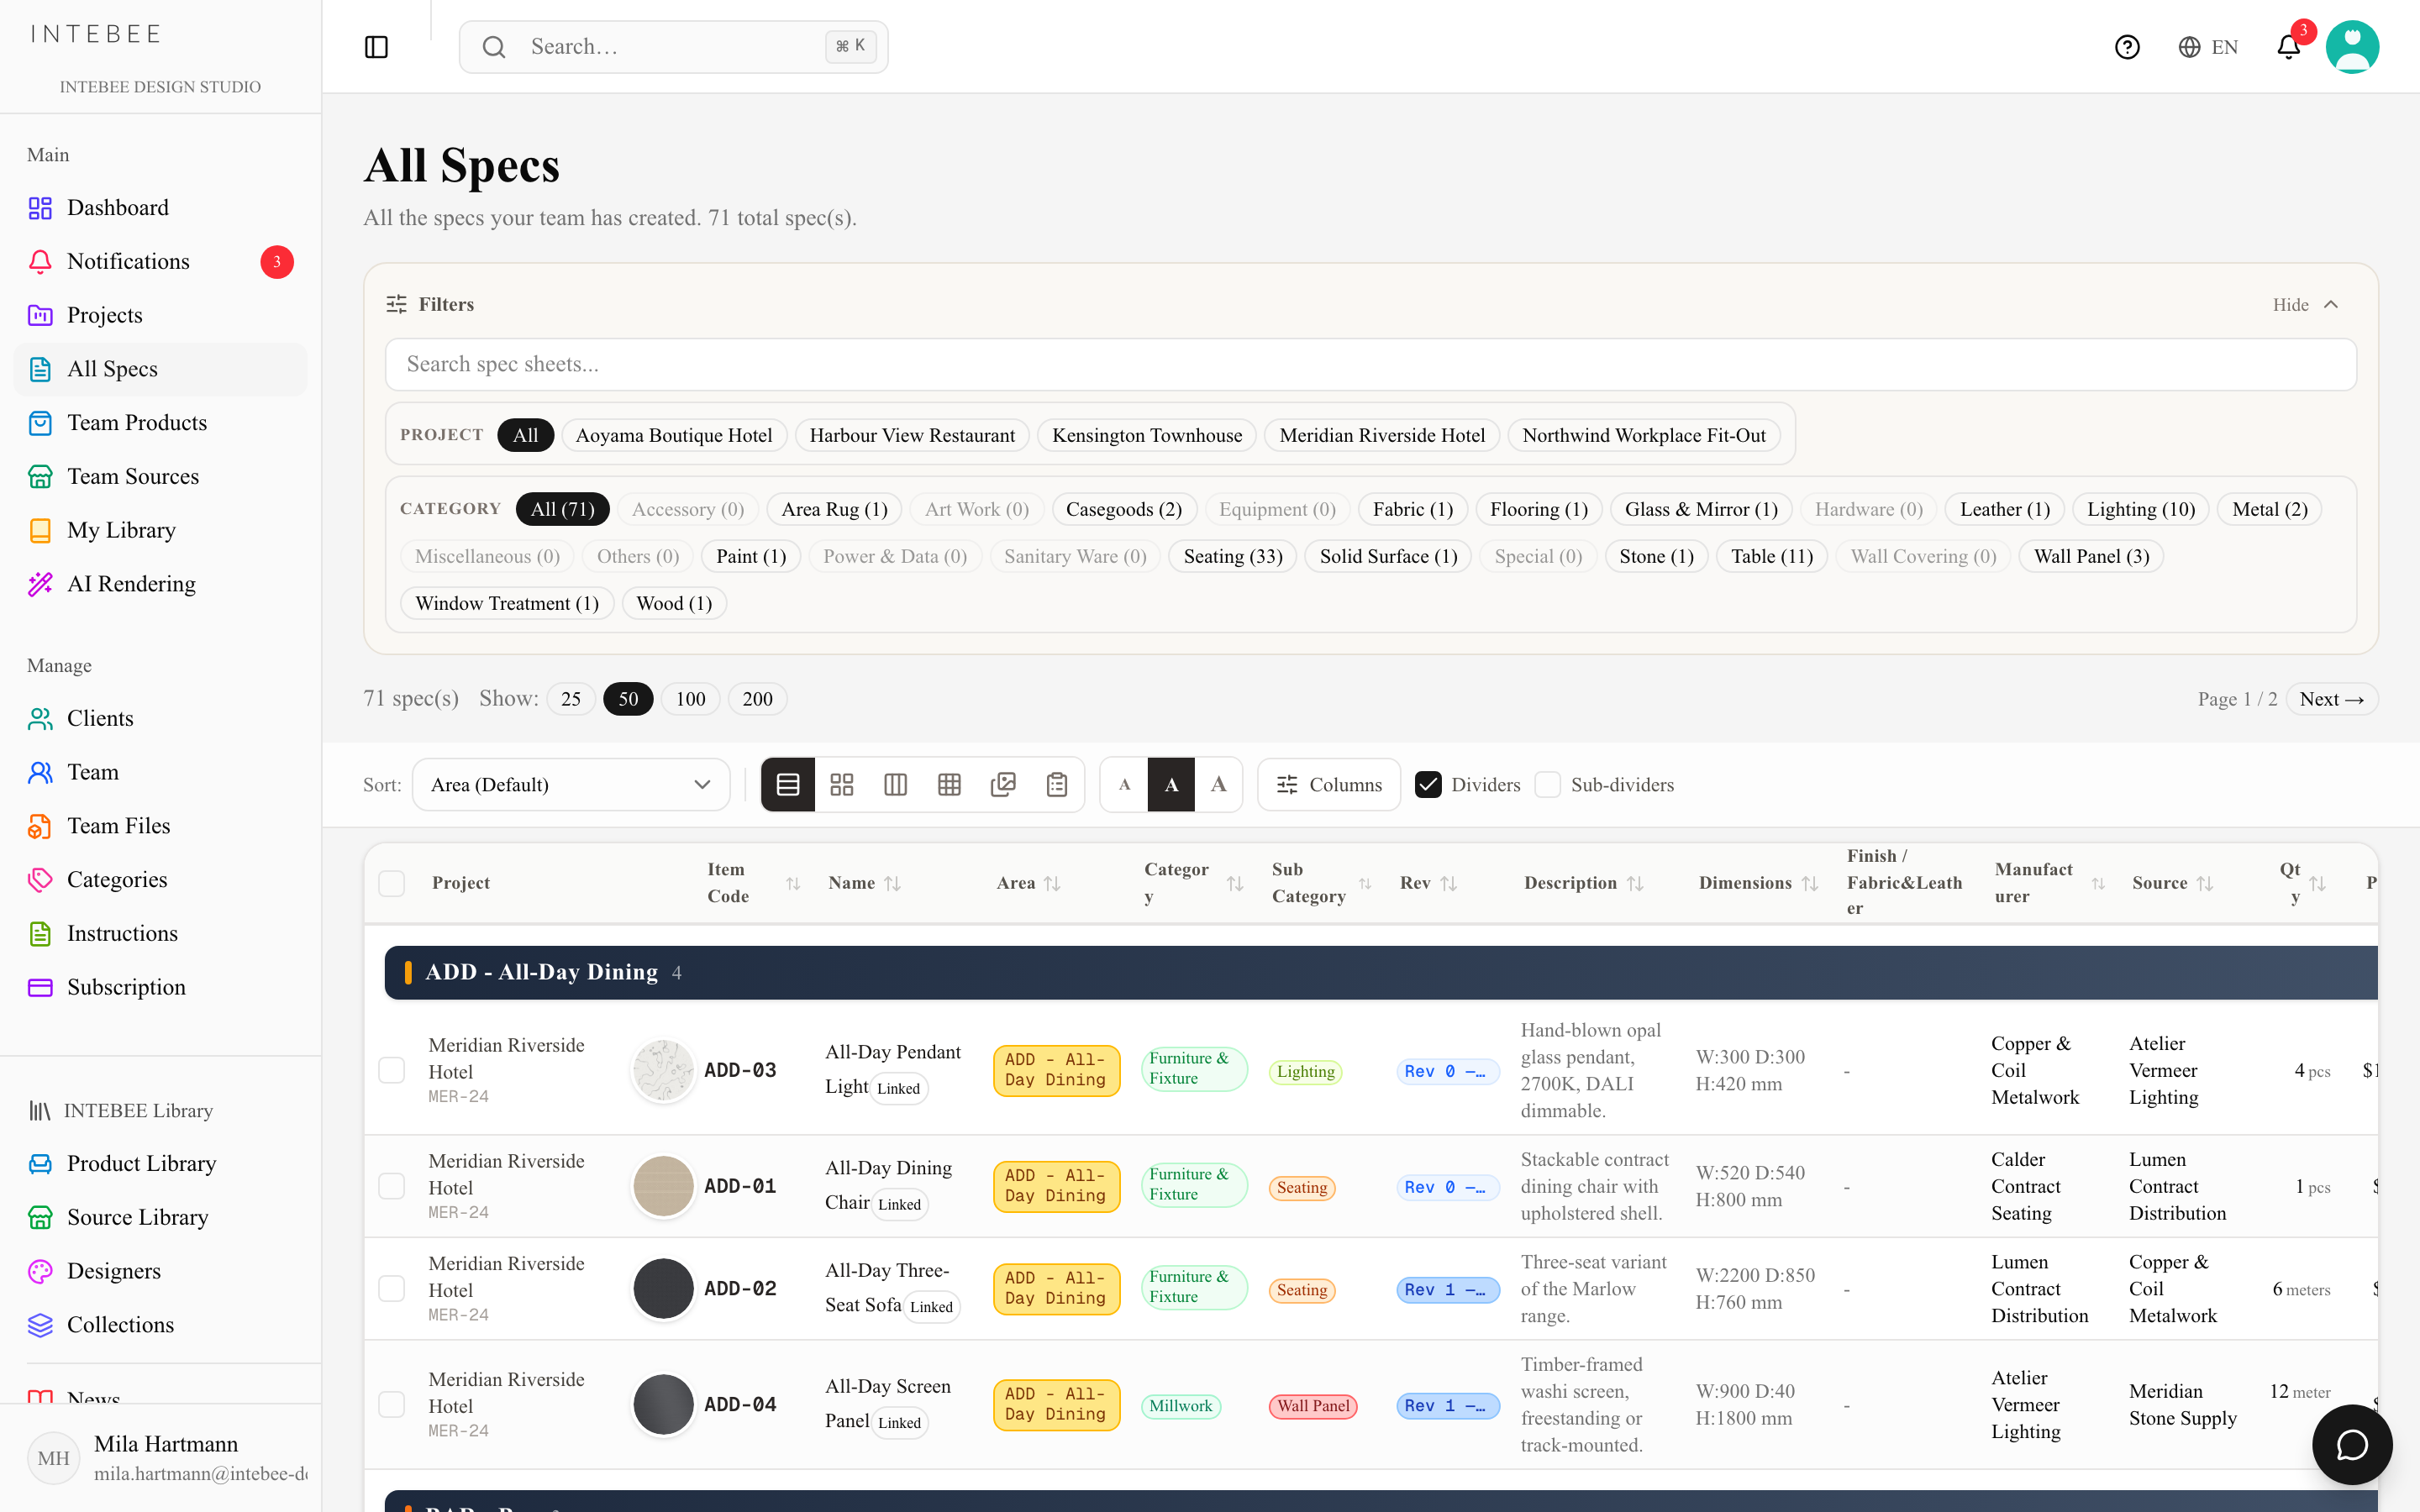Open Dashboard in the sidebar
Image resolution: width=2420 pixels, height=1512 pixels.
pos(160,207)
